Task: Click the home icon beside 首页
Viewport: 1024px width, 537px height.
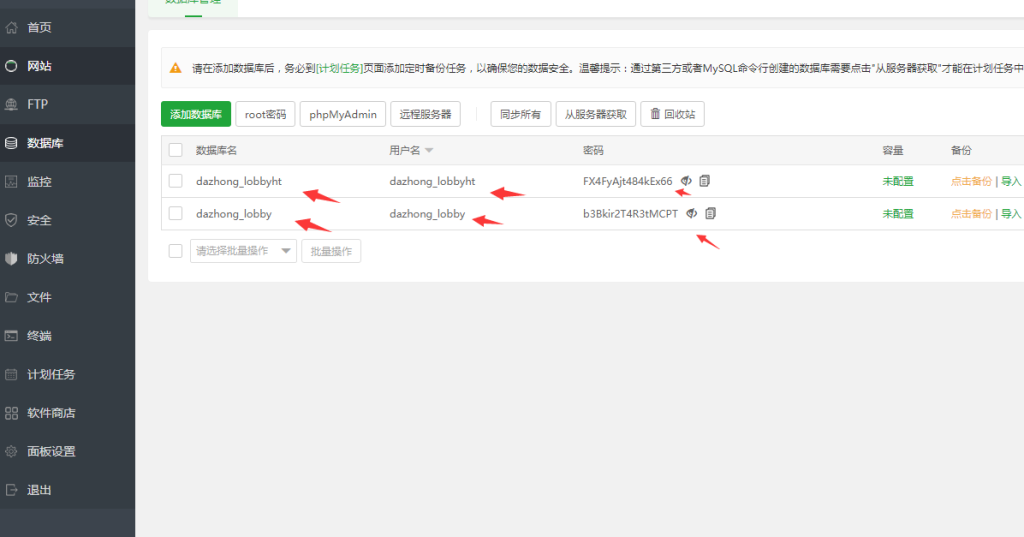Action: 11,27
